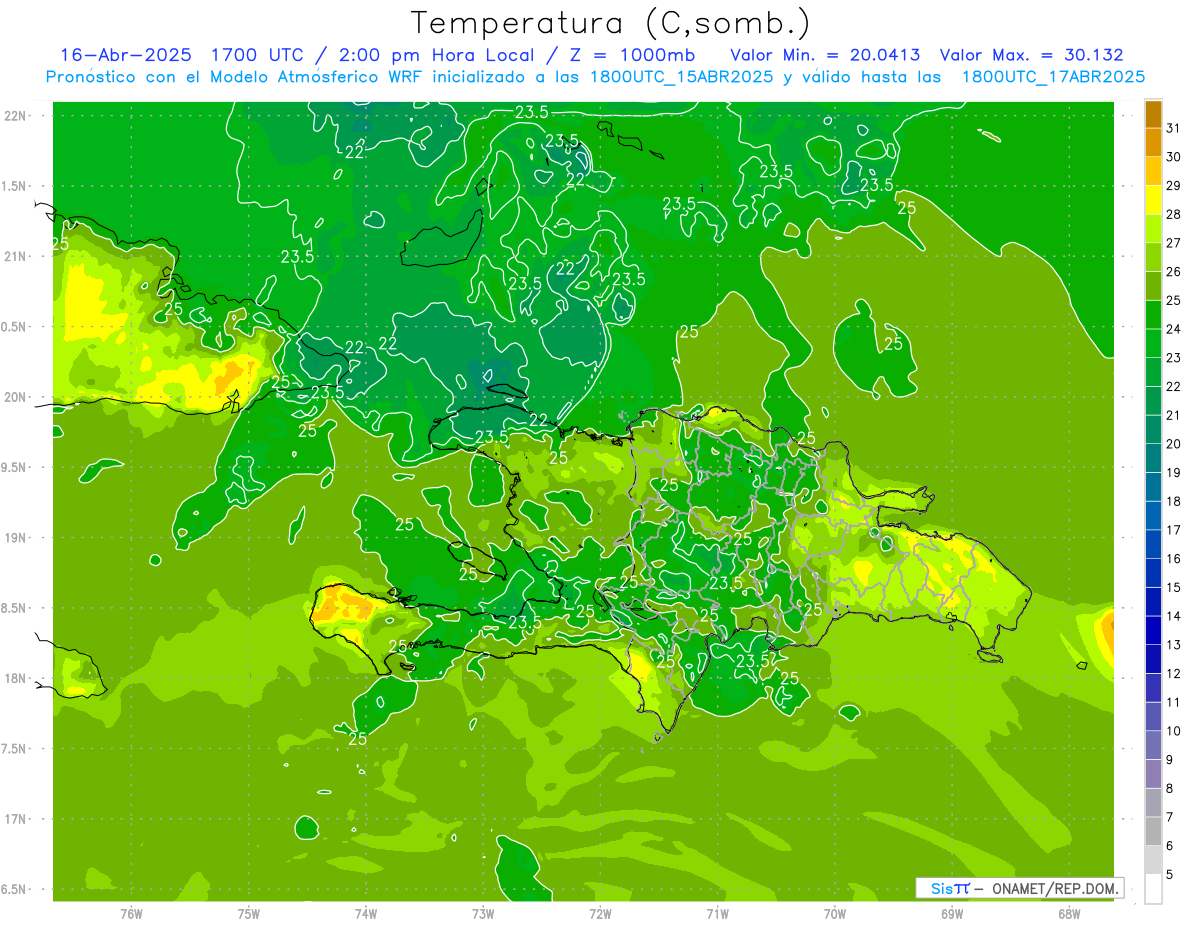The width and height of the screenshot is (1200, 927).
Task: Click the gray legend swatch between 6 and 7
Action: pos(1153,831)
